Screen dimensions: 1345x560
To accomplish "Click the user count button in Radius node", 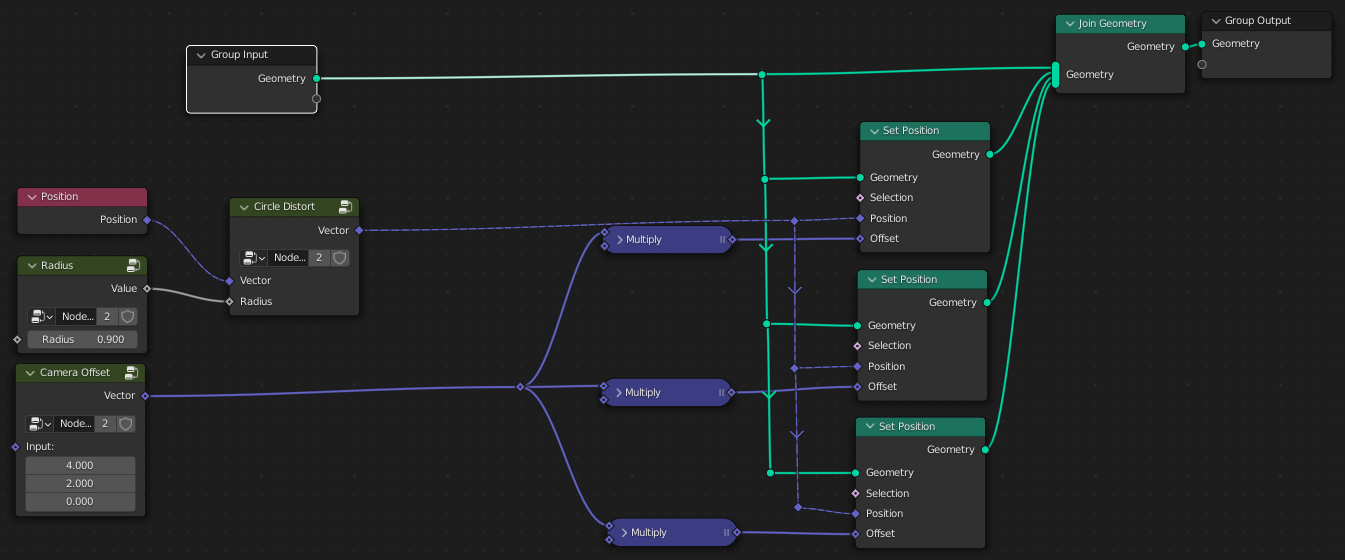I will 106,316.
